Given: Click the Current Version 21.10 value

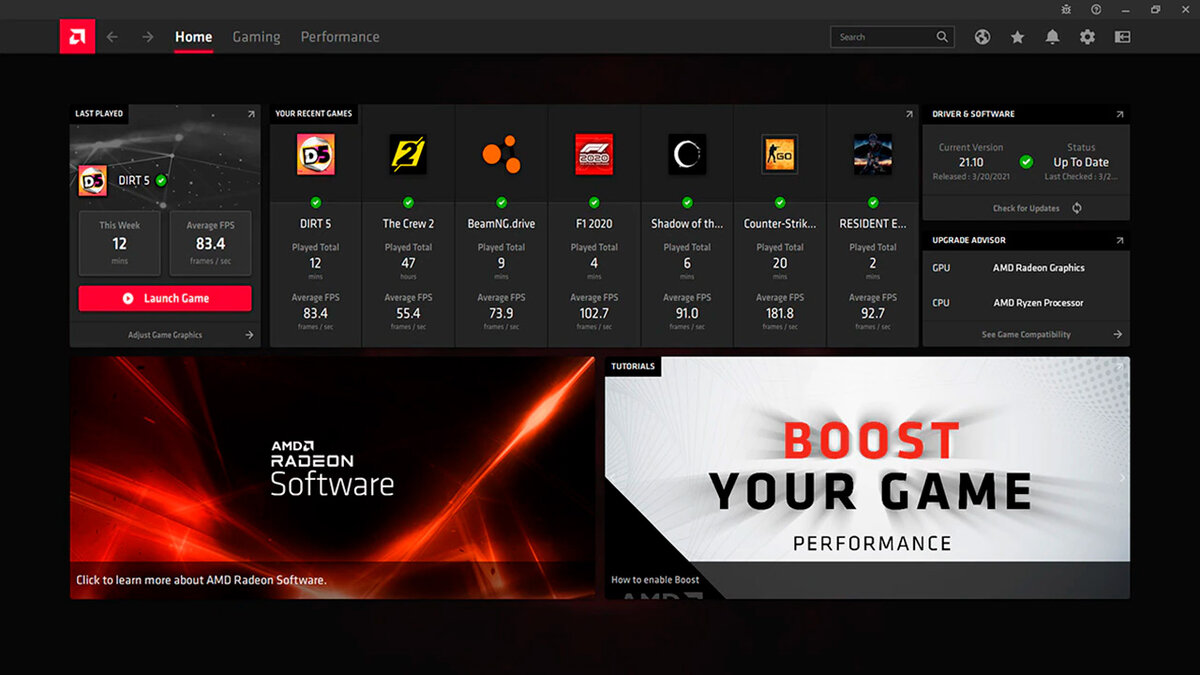Looking at the screenshot, I should (x=971, y=162).
